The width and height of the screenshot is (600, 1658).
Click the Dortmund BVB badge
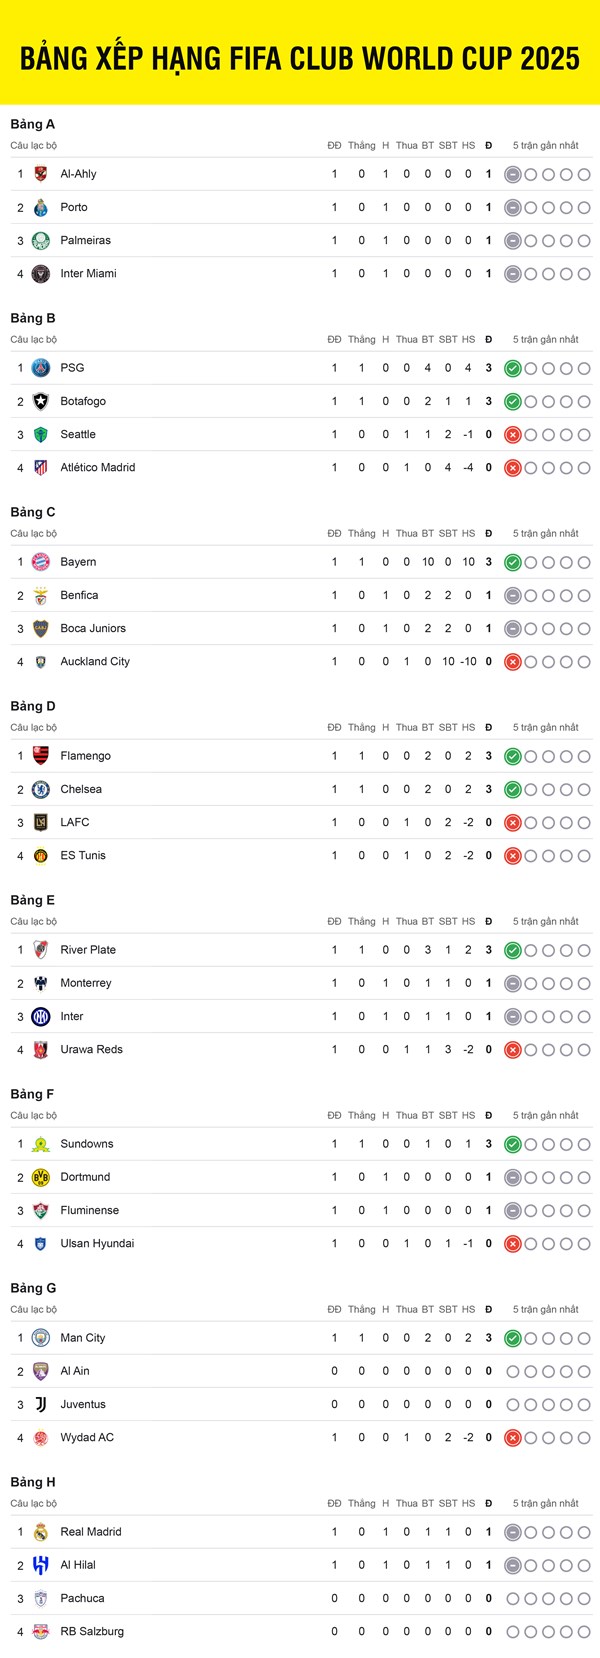point(41,1177)
